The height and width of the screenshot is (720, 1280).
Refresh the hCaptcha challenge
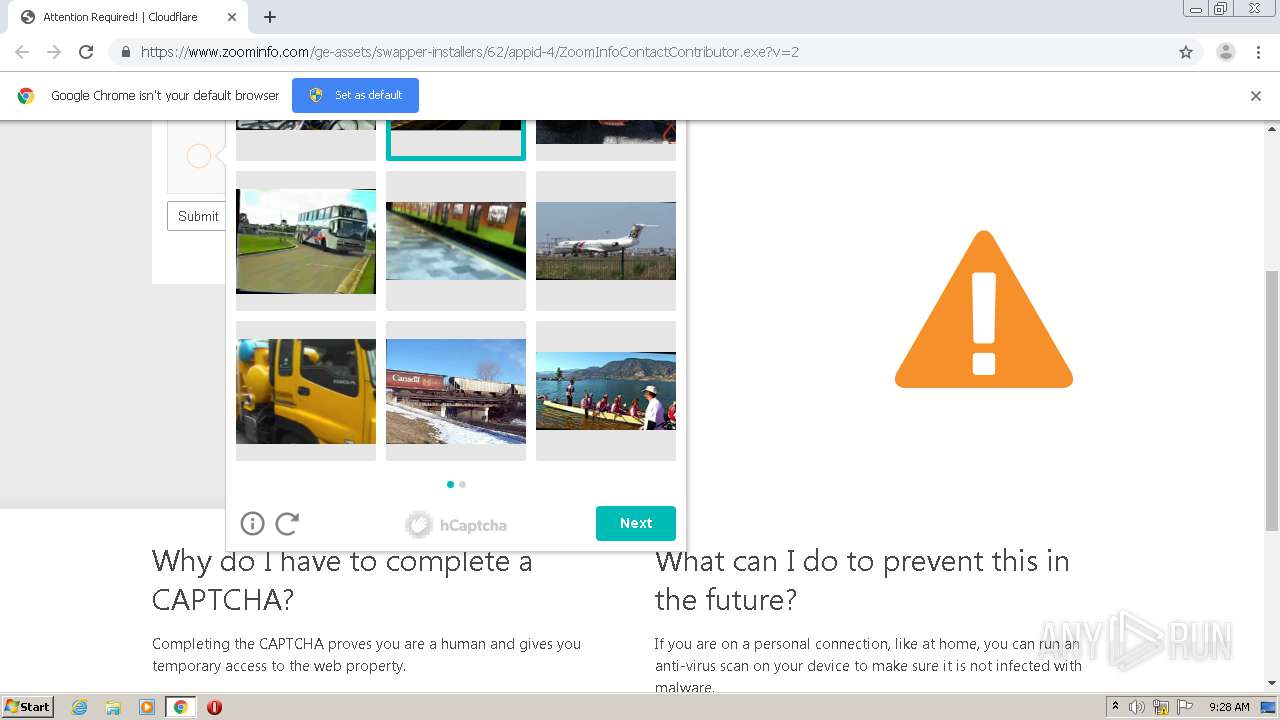pyautogui.click(x=287, y=523)
